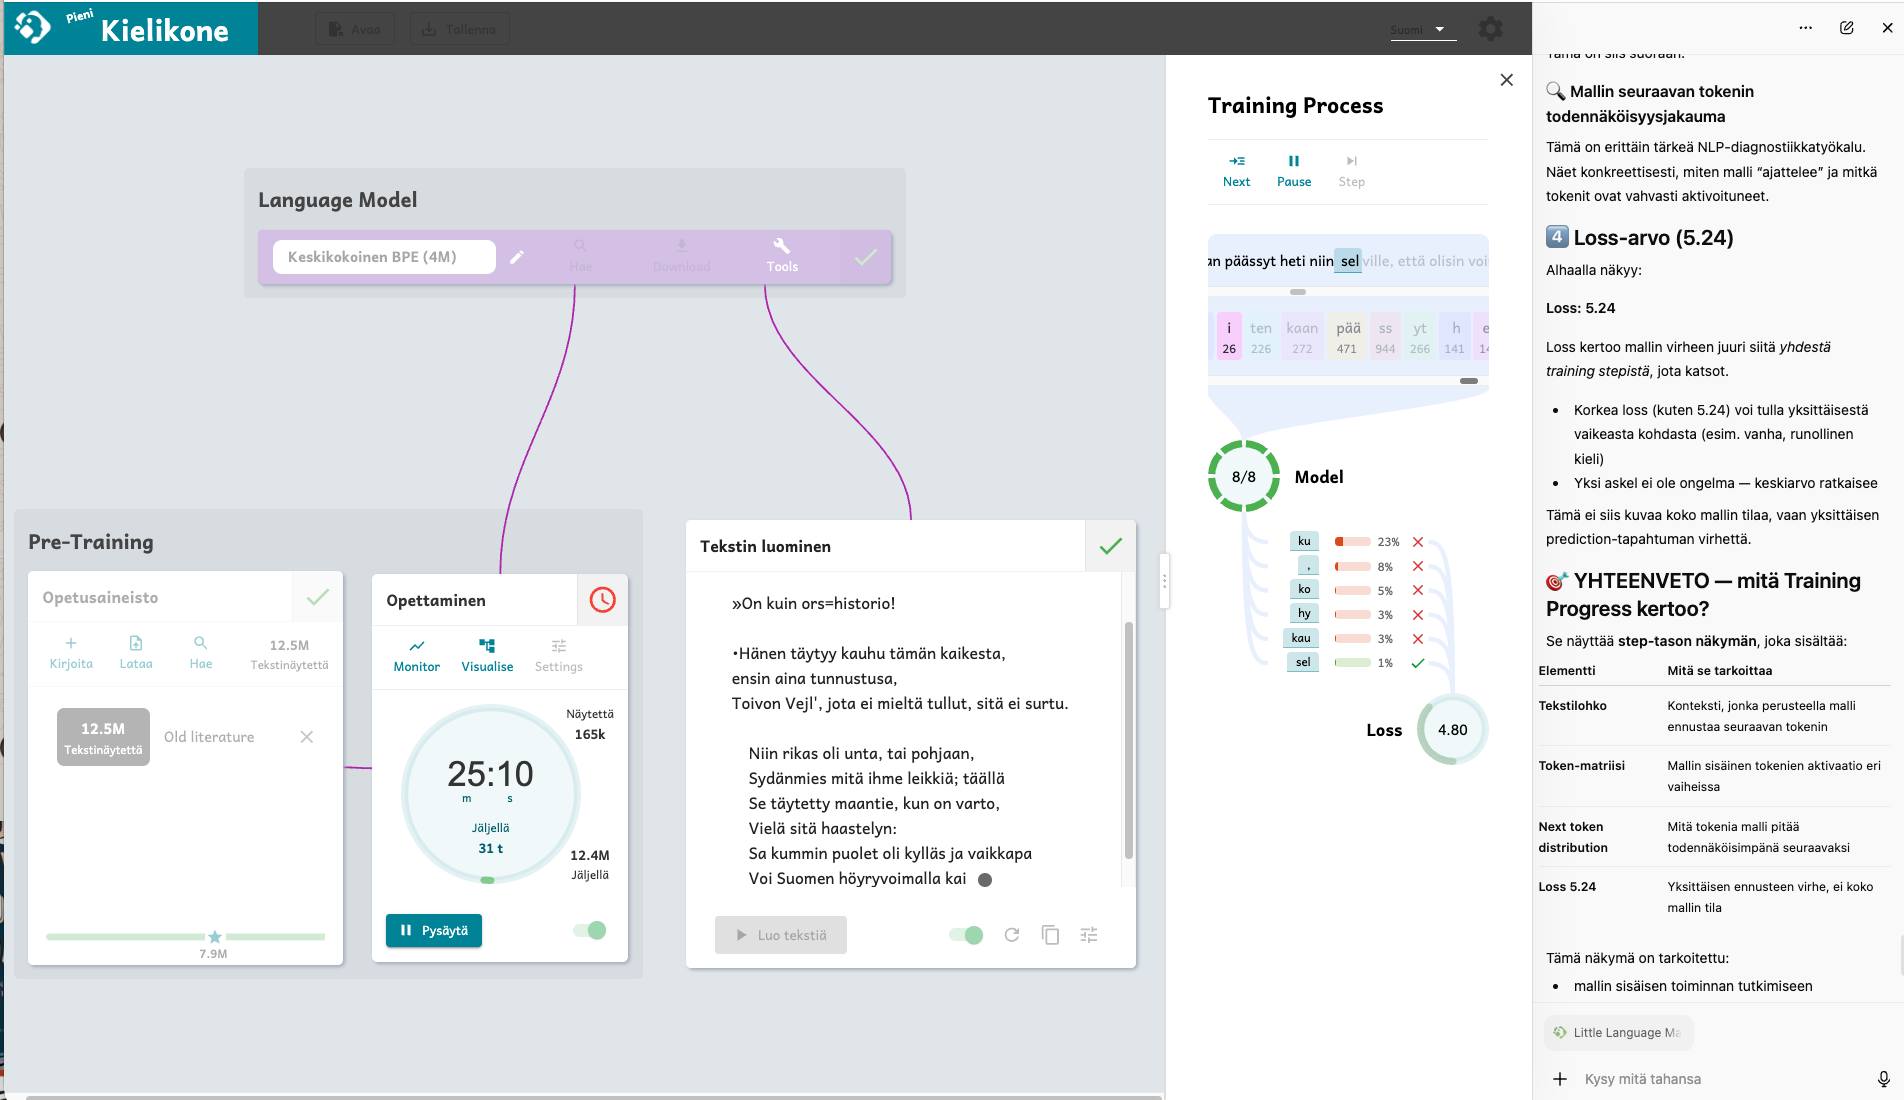Pause the Training Process

[x=1294, y=171]
